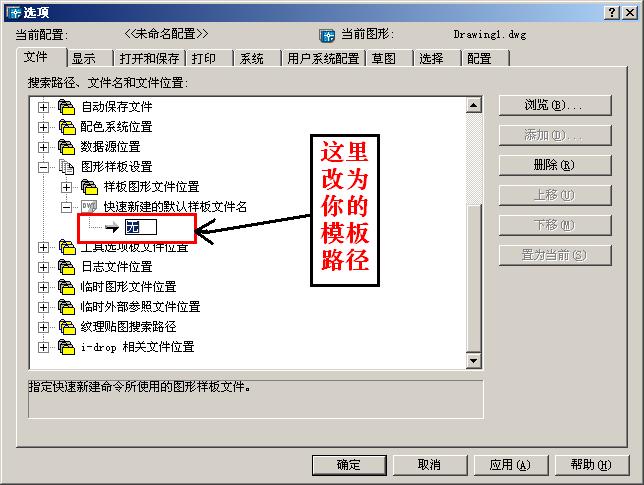
Task: Expand the i-drop 相关文件位置 node
Action: point(43,347)
